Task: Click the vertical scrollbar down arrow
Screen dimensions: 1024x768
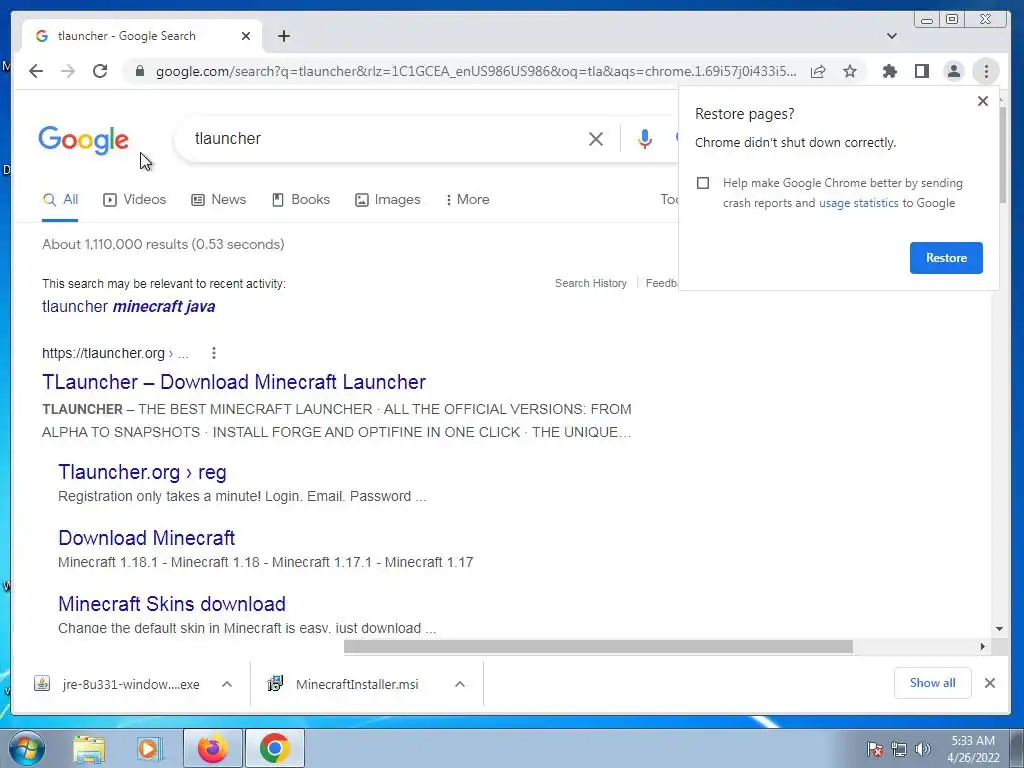Action: [x=999, y=629]
